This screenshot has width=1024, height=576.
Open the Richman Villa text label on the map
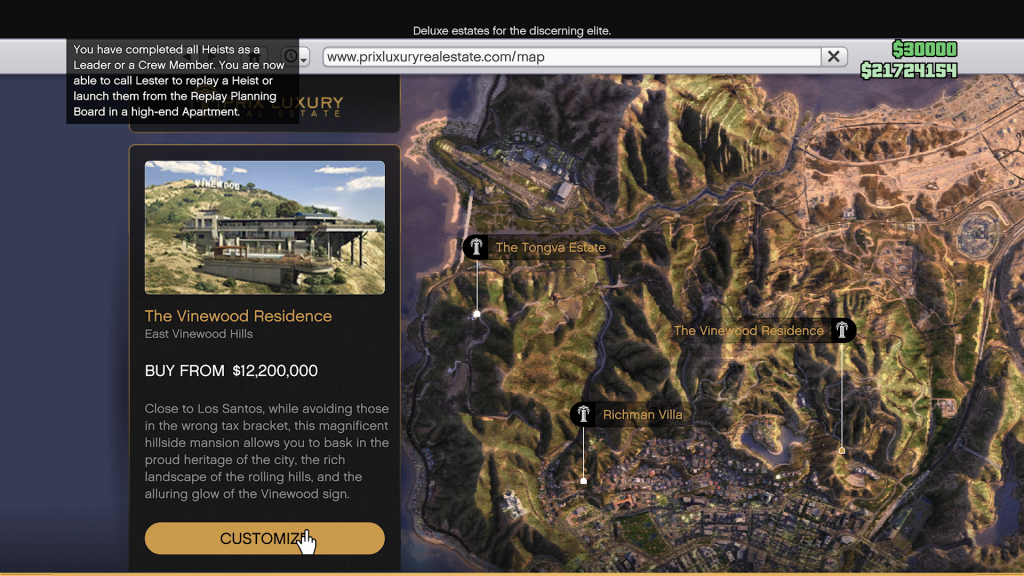point(642,414)
